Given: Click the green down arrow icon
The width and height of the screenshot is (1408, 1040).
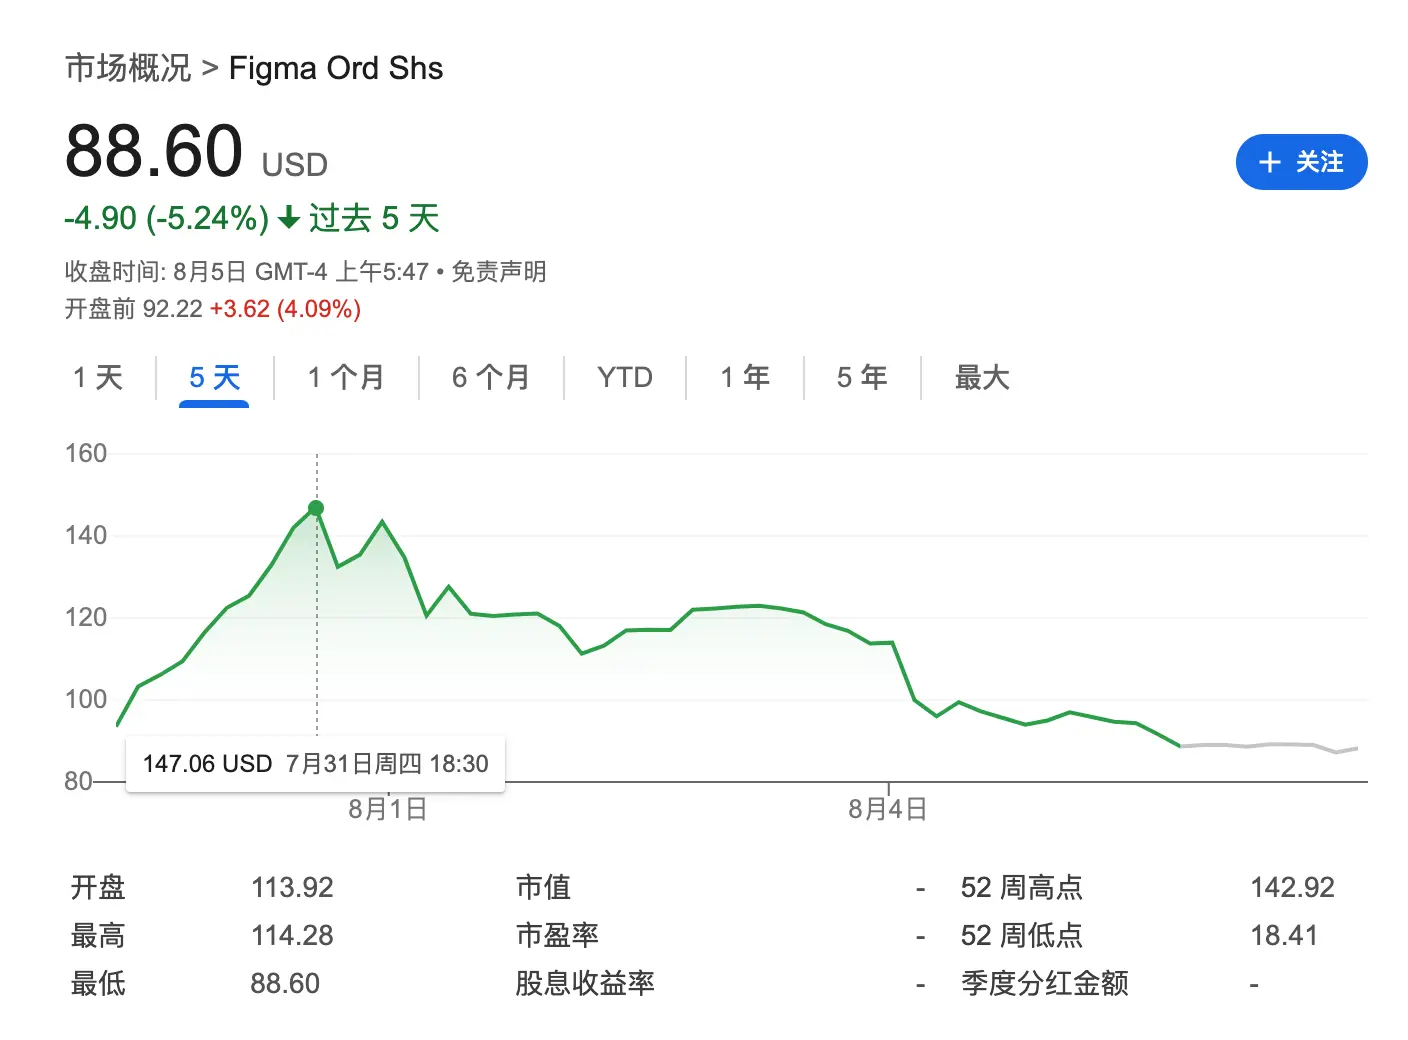Looking at the screenshot, I should click(x=289, y=218).
